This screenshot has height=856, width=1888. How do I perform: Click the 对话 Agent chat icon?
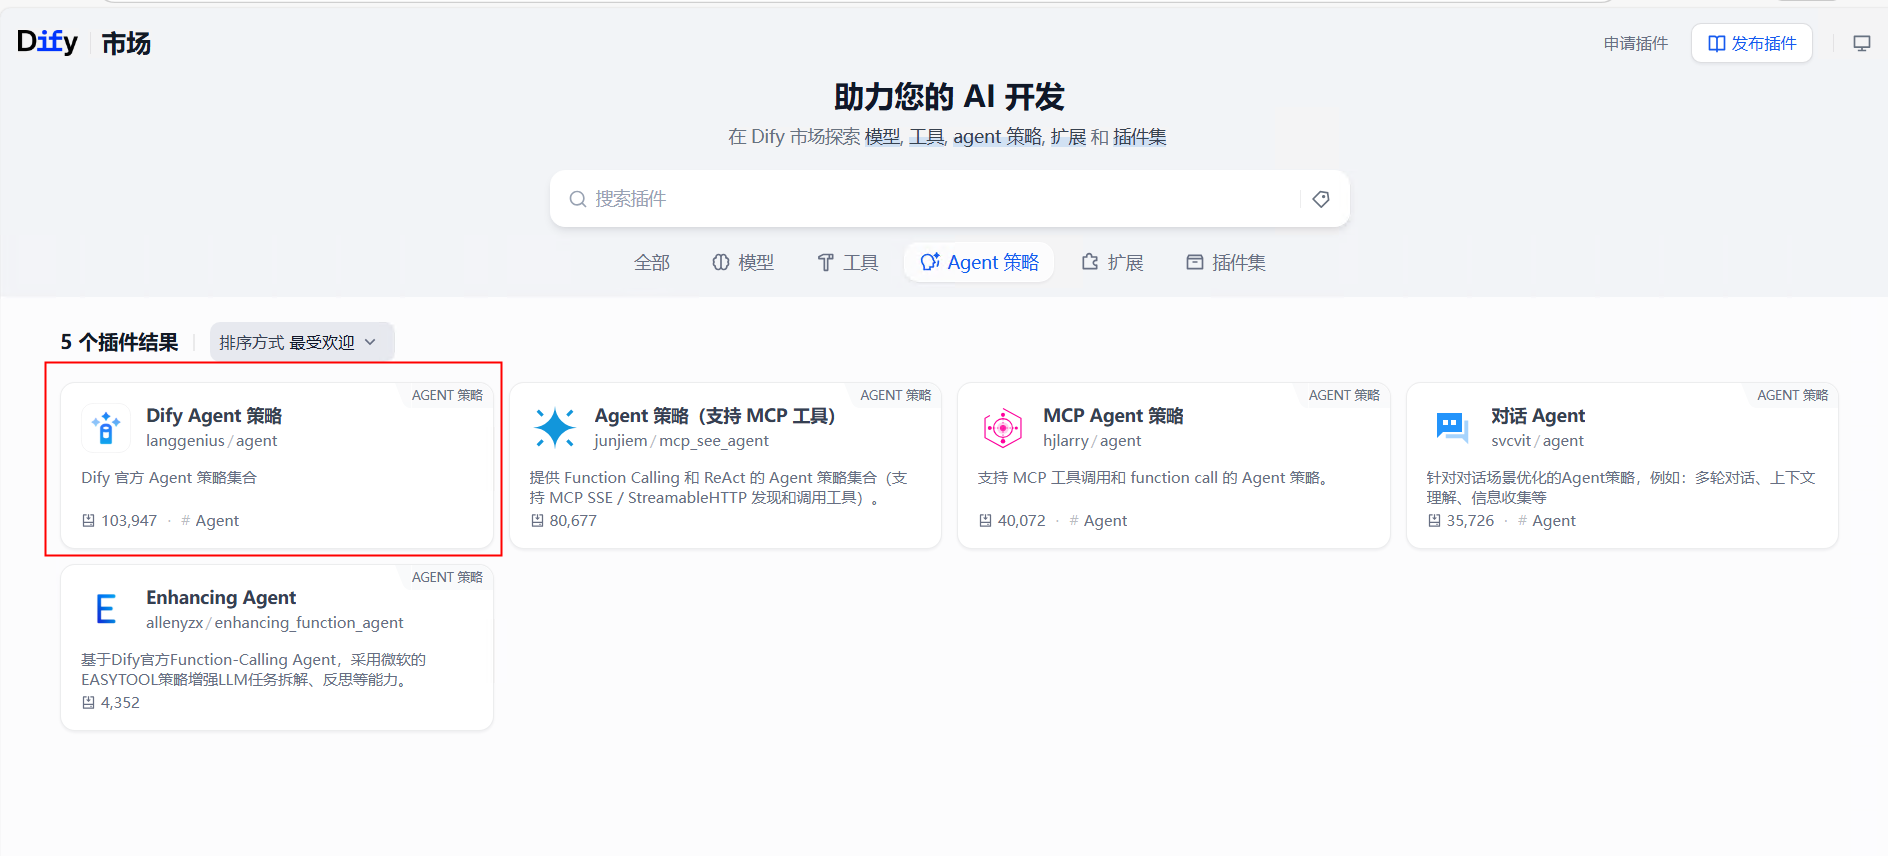coord(1451,428)
